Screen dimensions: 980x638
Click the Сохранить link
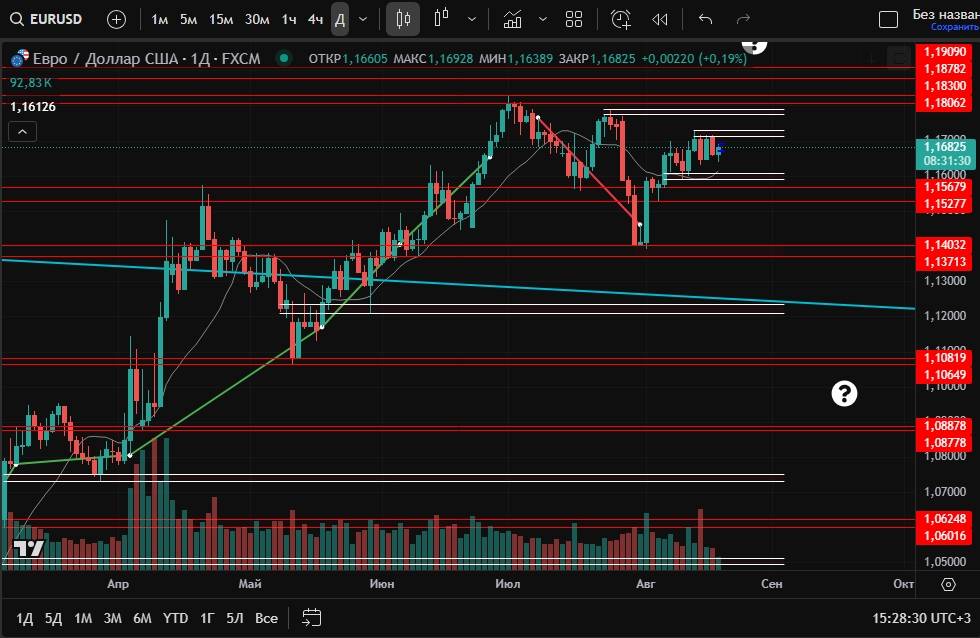(953, 27)
